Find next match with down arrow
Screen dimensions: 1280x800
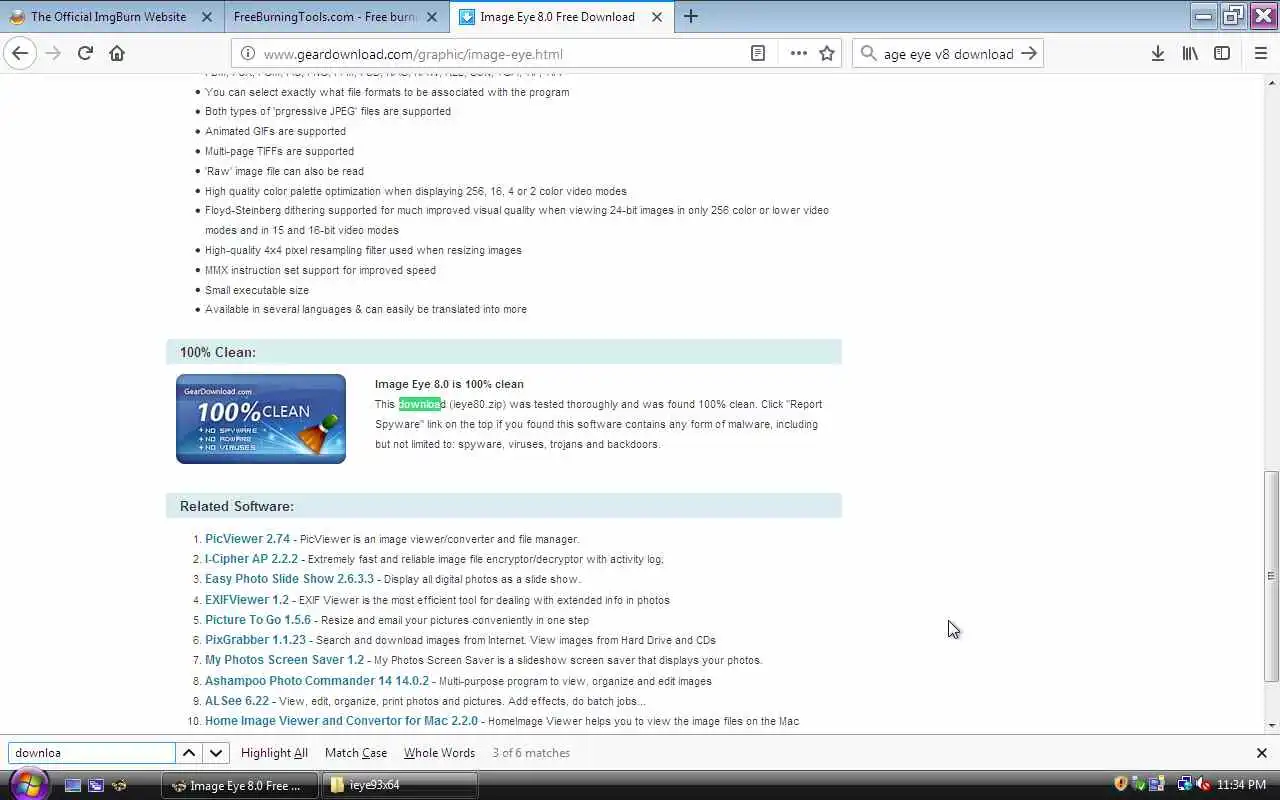(x=215, y=753)
